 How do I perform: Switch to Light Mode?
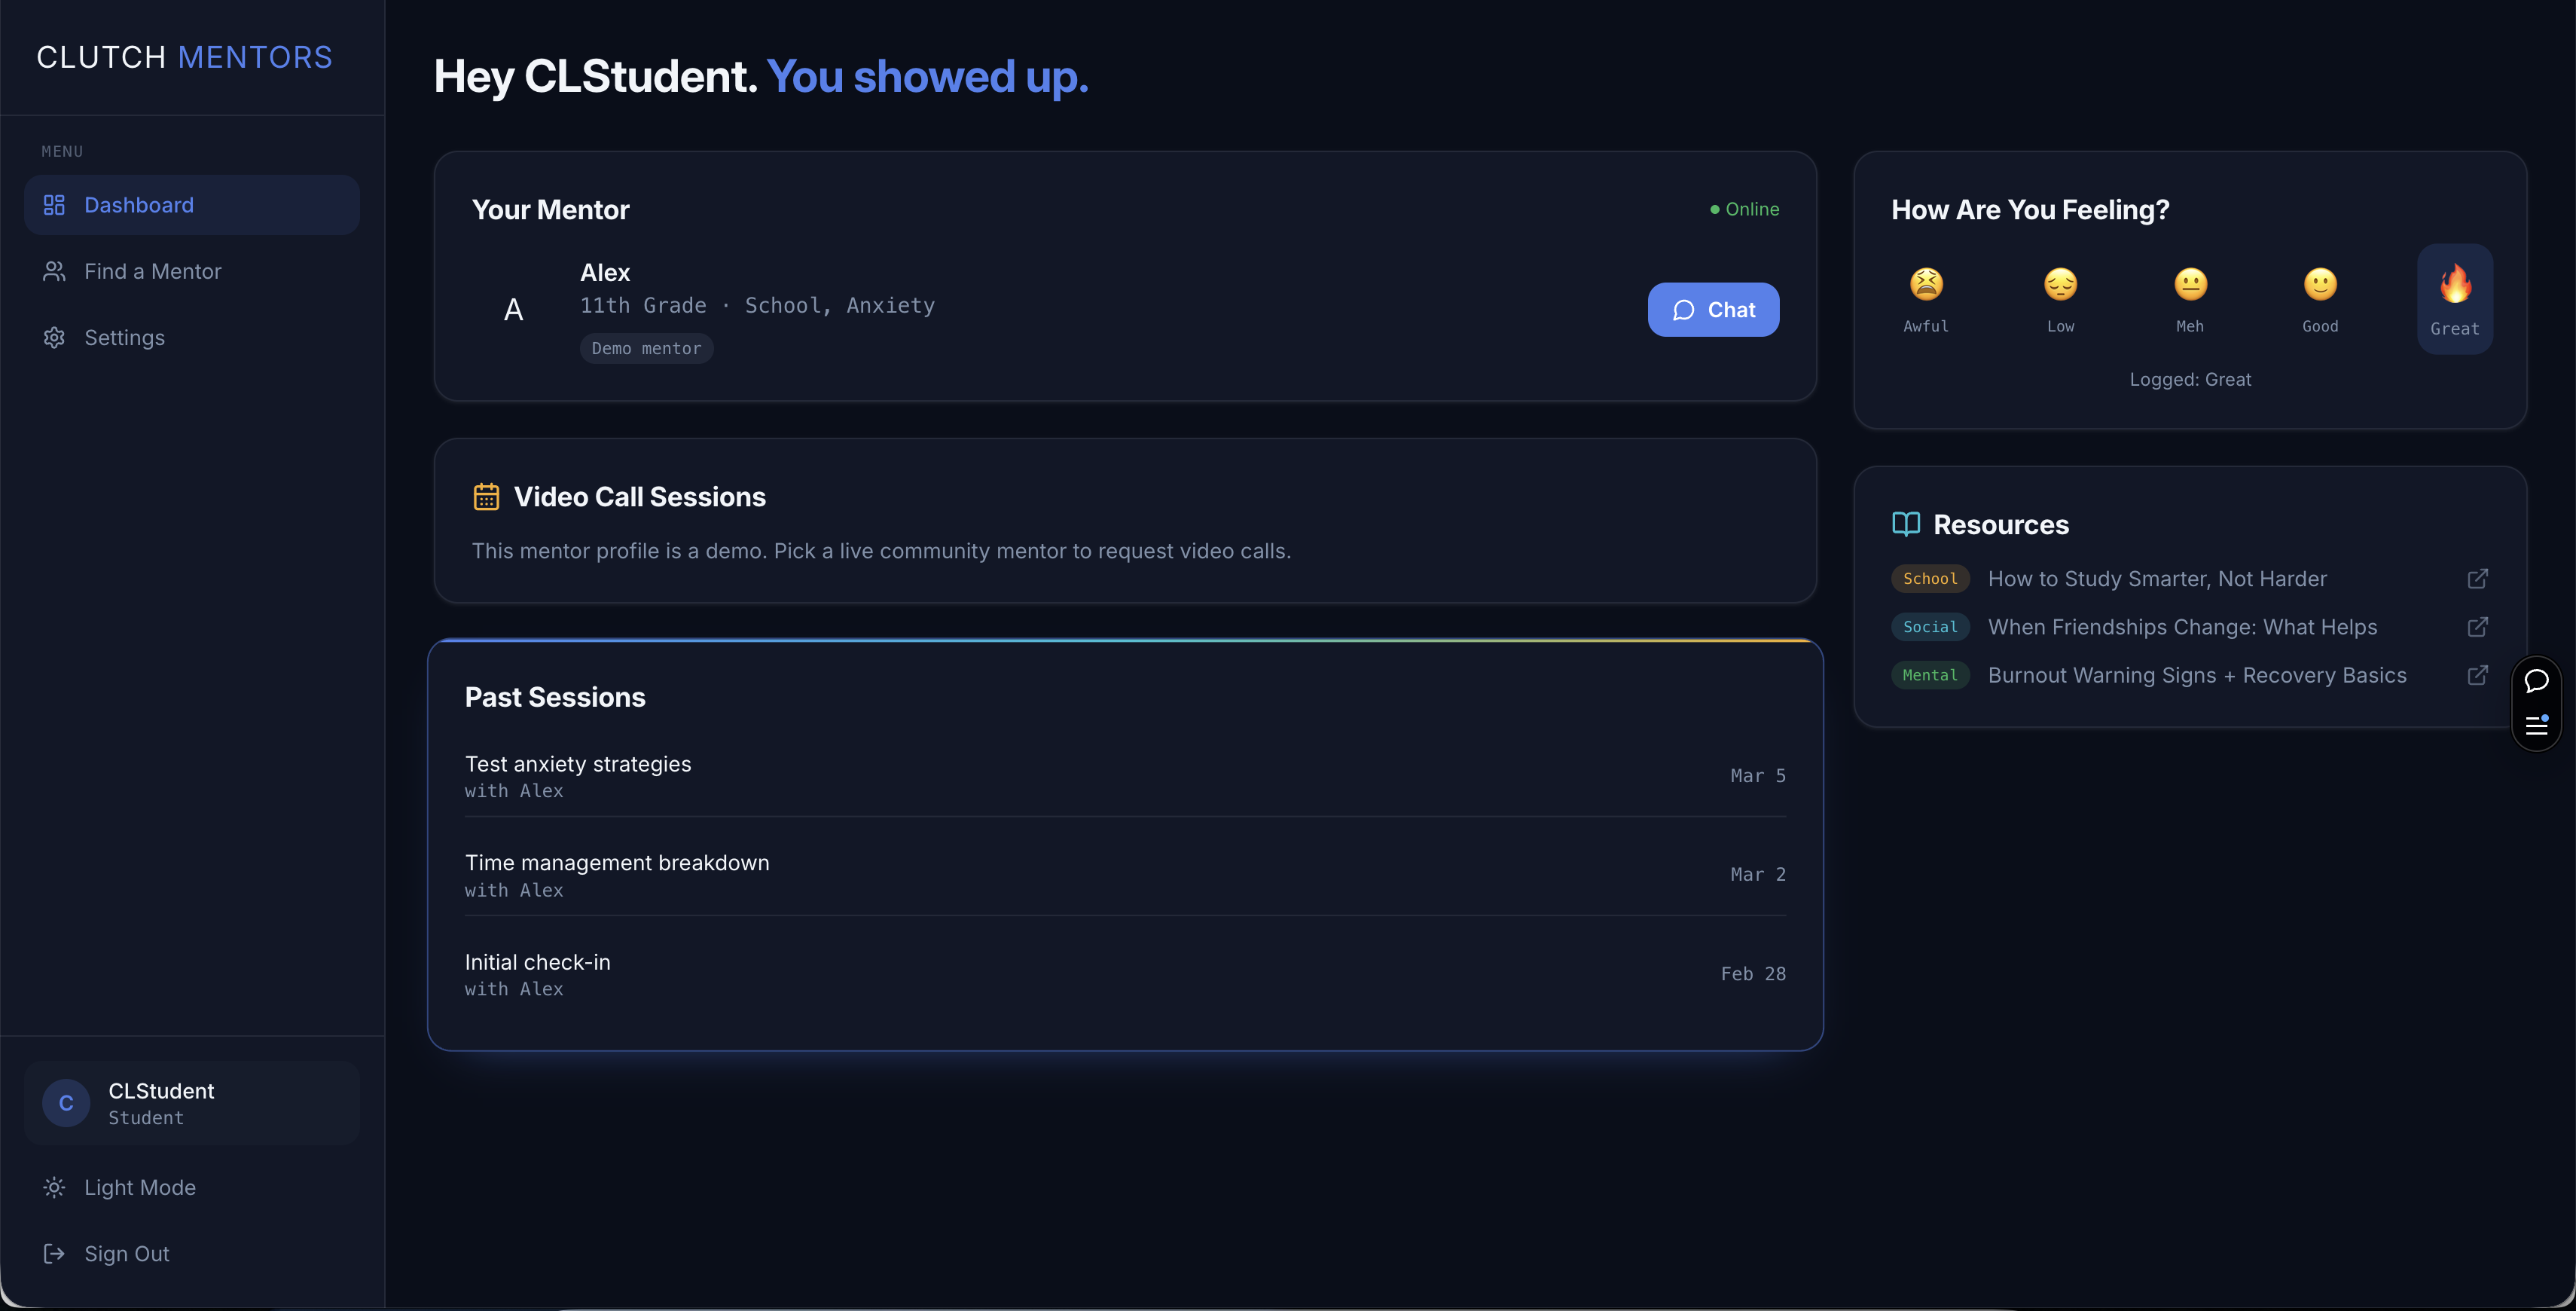(139, 1187)
